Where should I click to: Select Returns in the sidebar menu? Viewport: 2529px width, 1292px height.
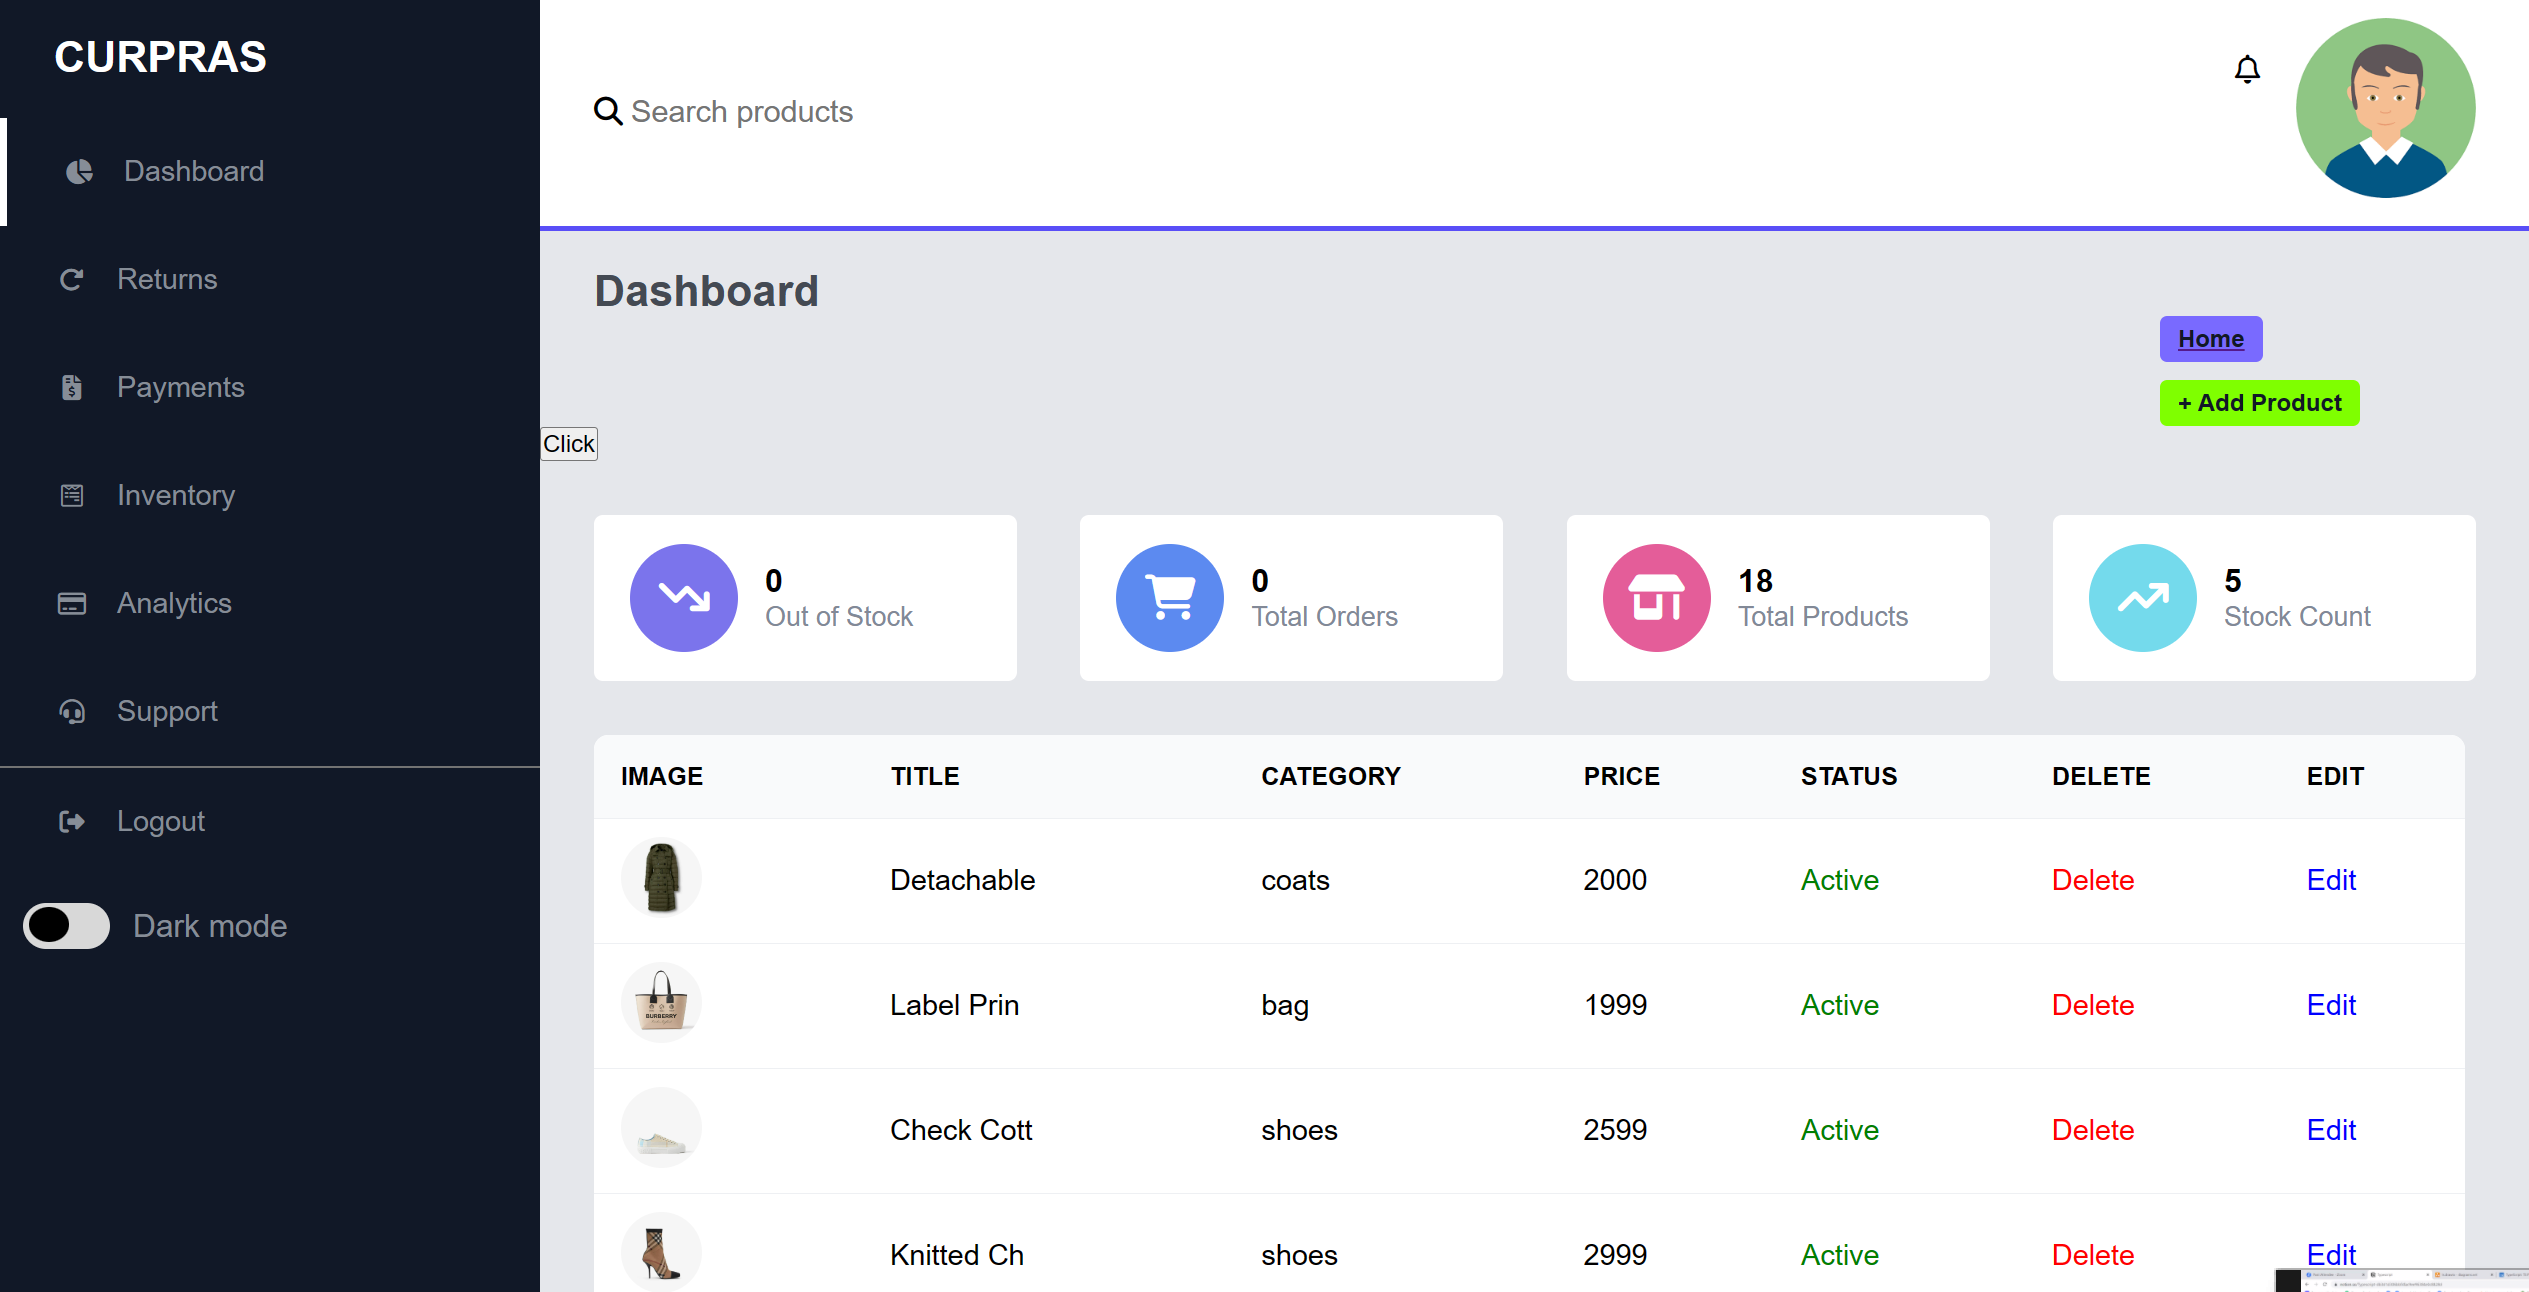pyautogui.click(x=167, y=279)
